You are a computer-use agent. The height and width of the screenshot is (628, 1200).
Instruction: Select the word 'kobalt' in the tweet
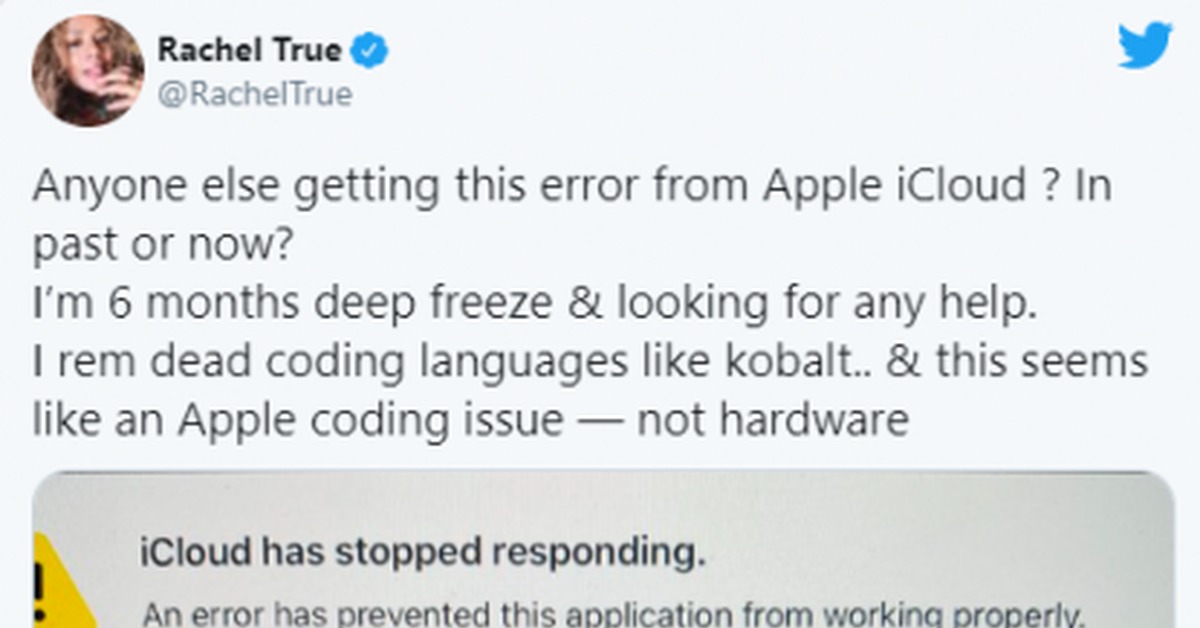757,362
